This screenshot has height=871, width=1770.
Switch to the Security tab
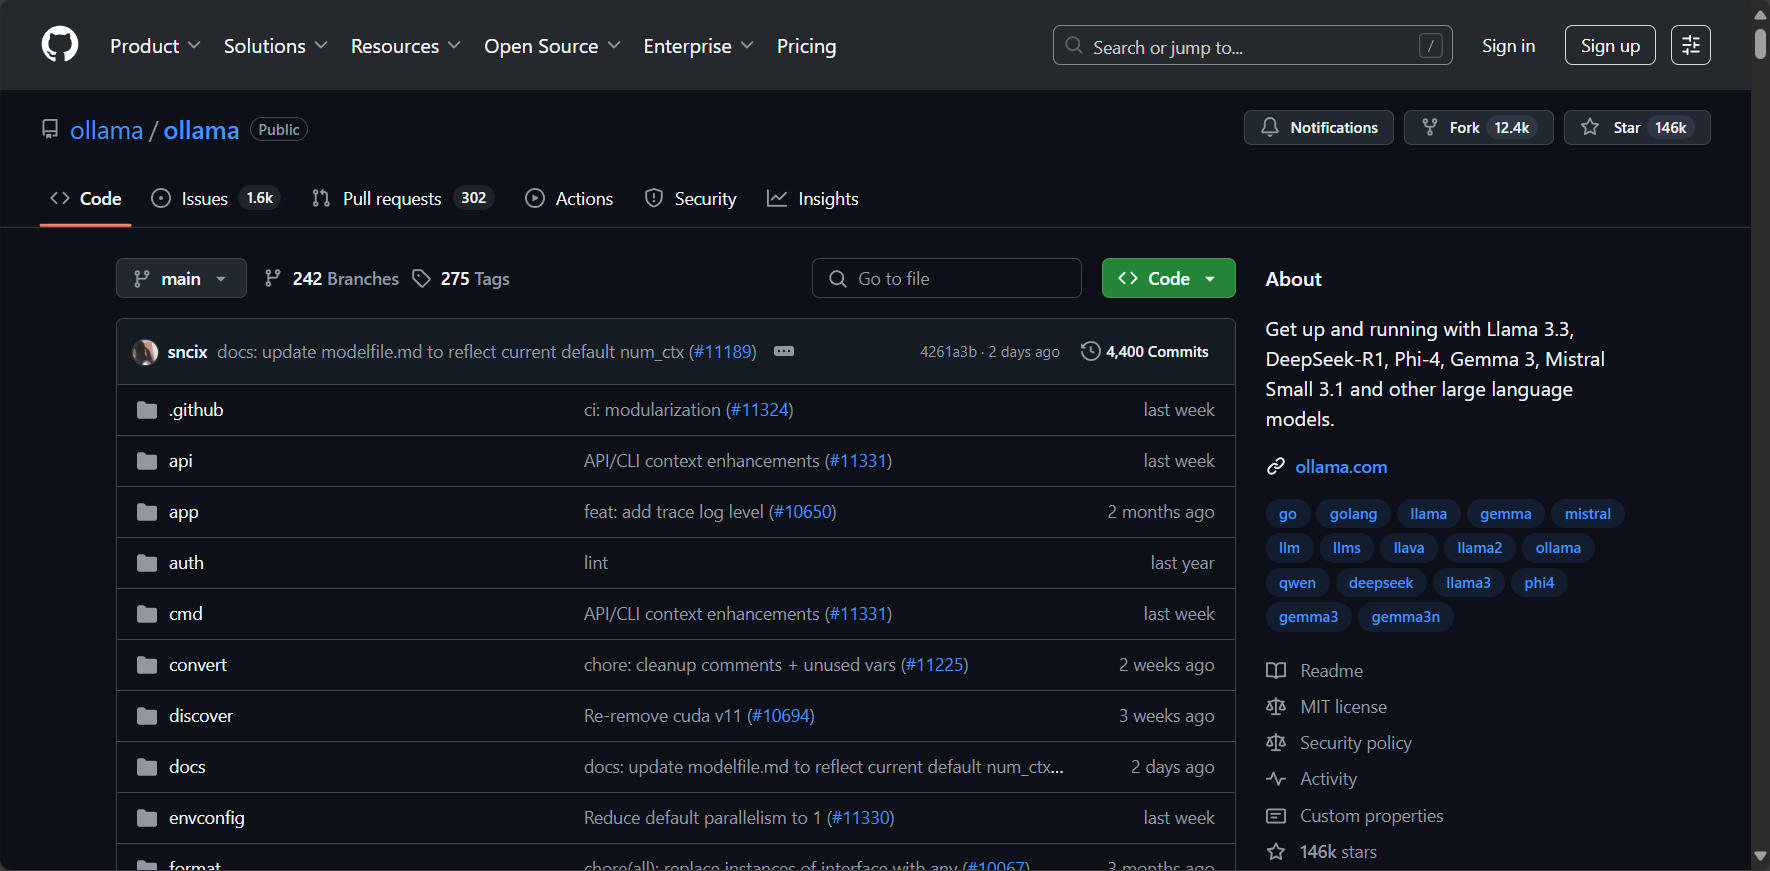coord(690,198)
